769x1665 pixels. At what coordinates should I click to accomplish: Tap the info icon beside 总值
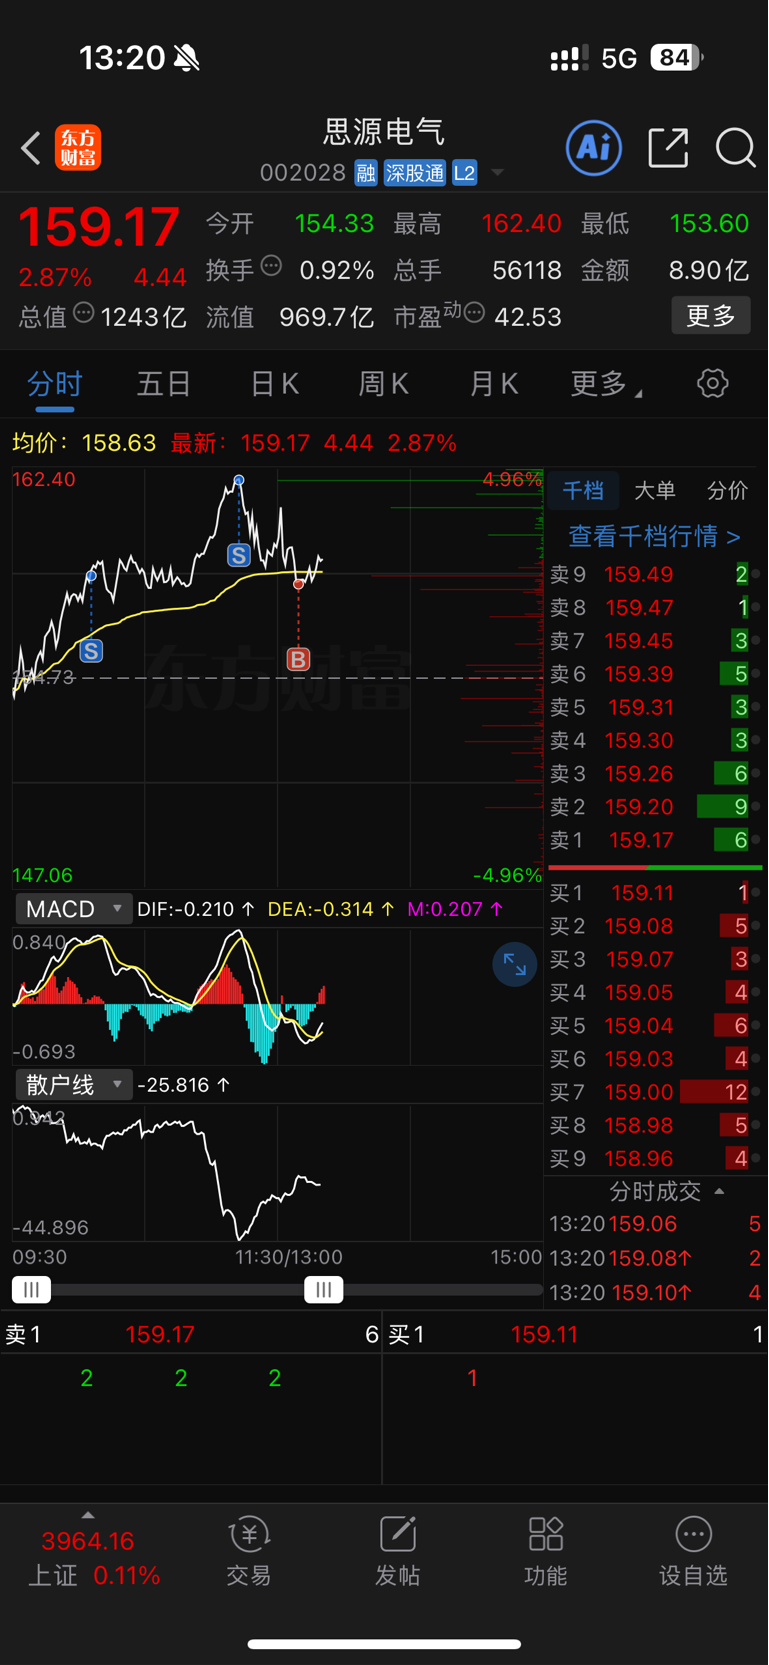[84, 313]
